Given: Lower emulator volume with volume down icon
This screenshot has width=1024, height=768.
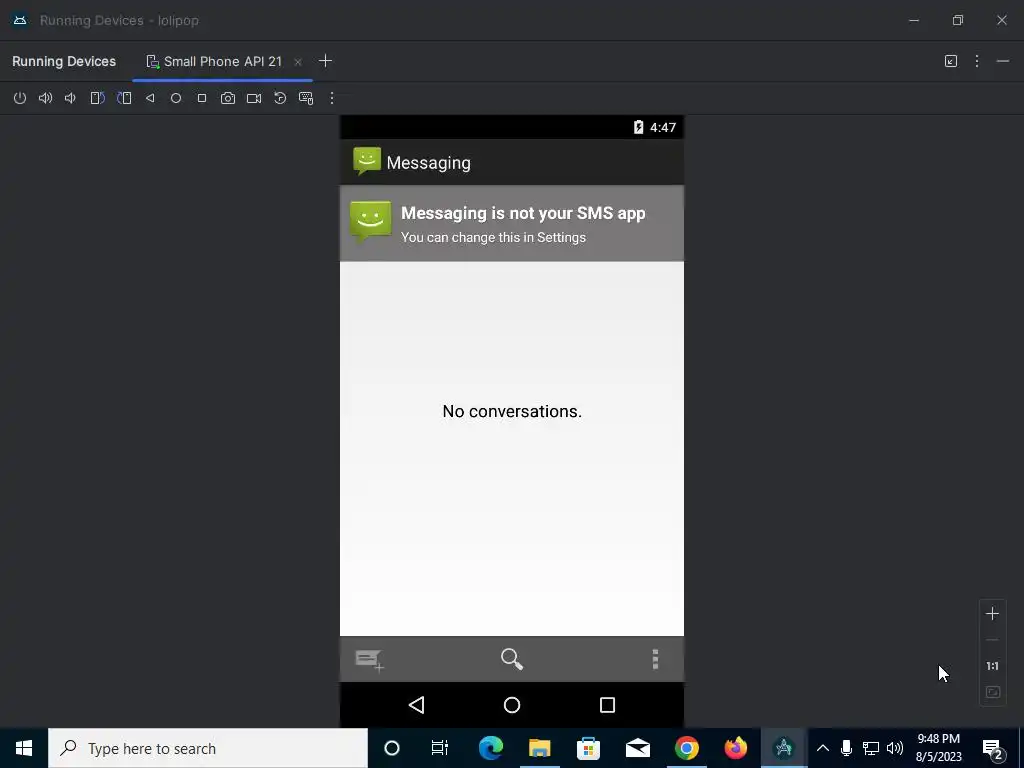Looking at the screenshot, I should 71,98.
